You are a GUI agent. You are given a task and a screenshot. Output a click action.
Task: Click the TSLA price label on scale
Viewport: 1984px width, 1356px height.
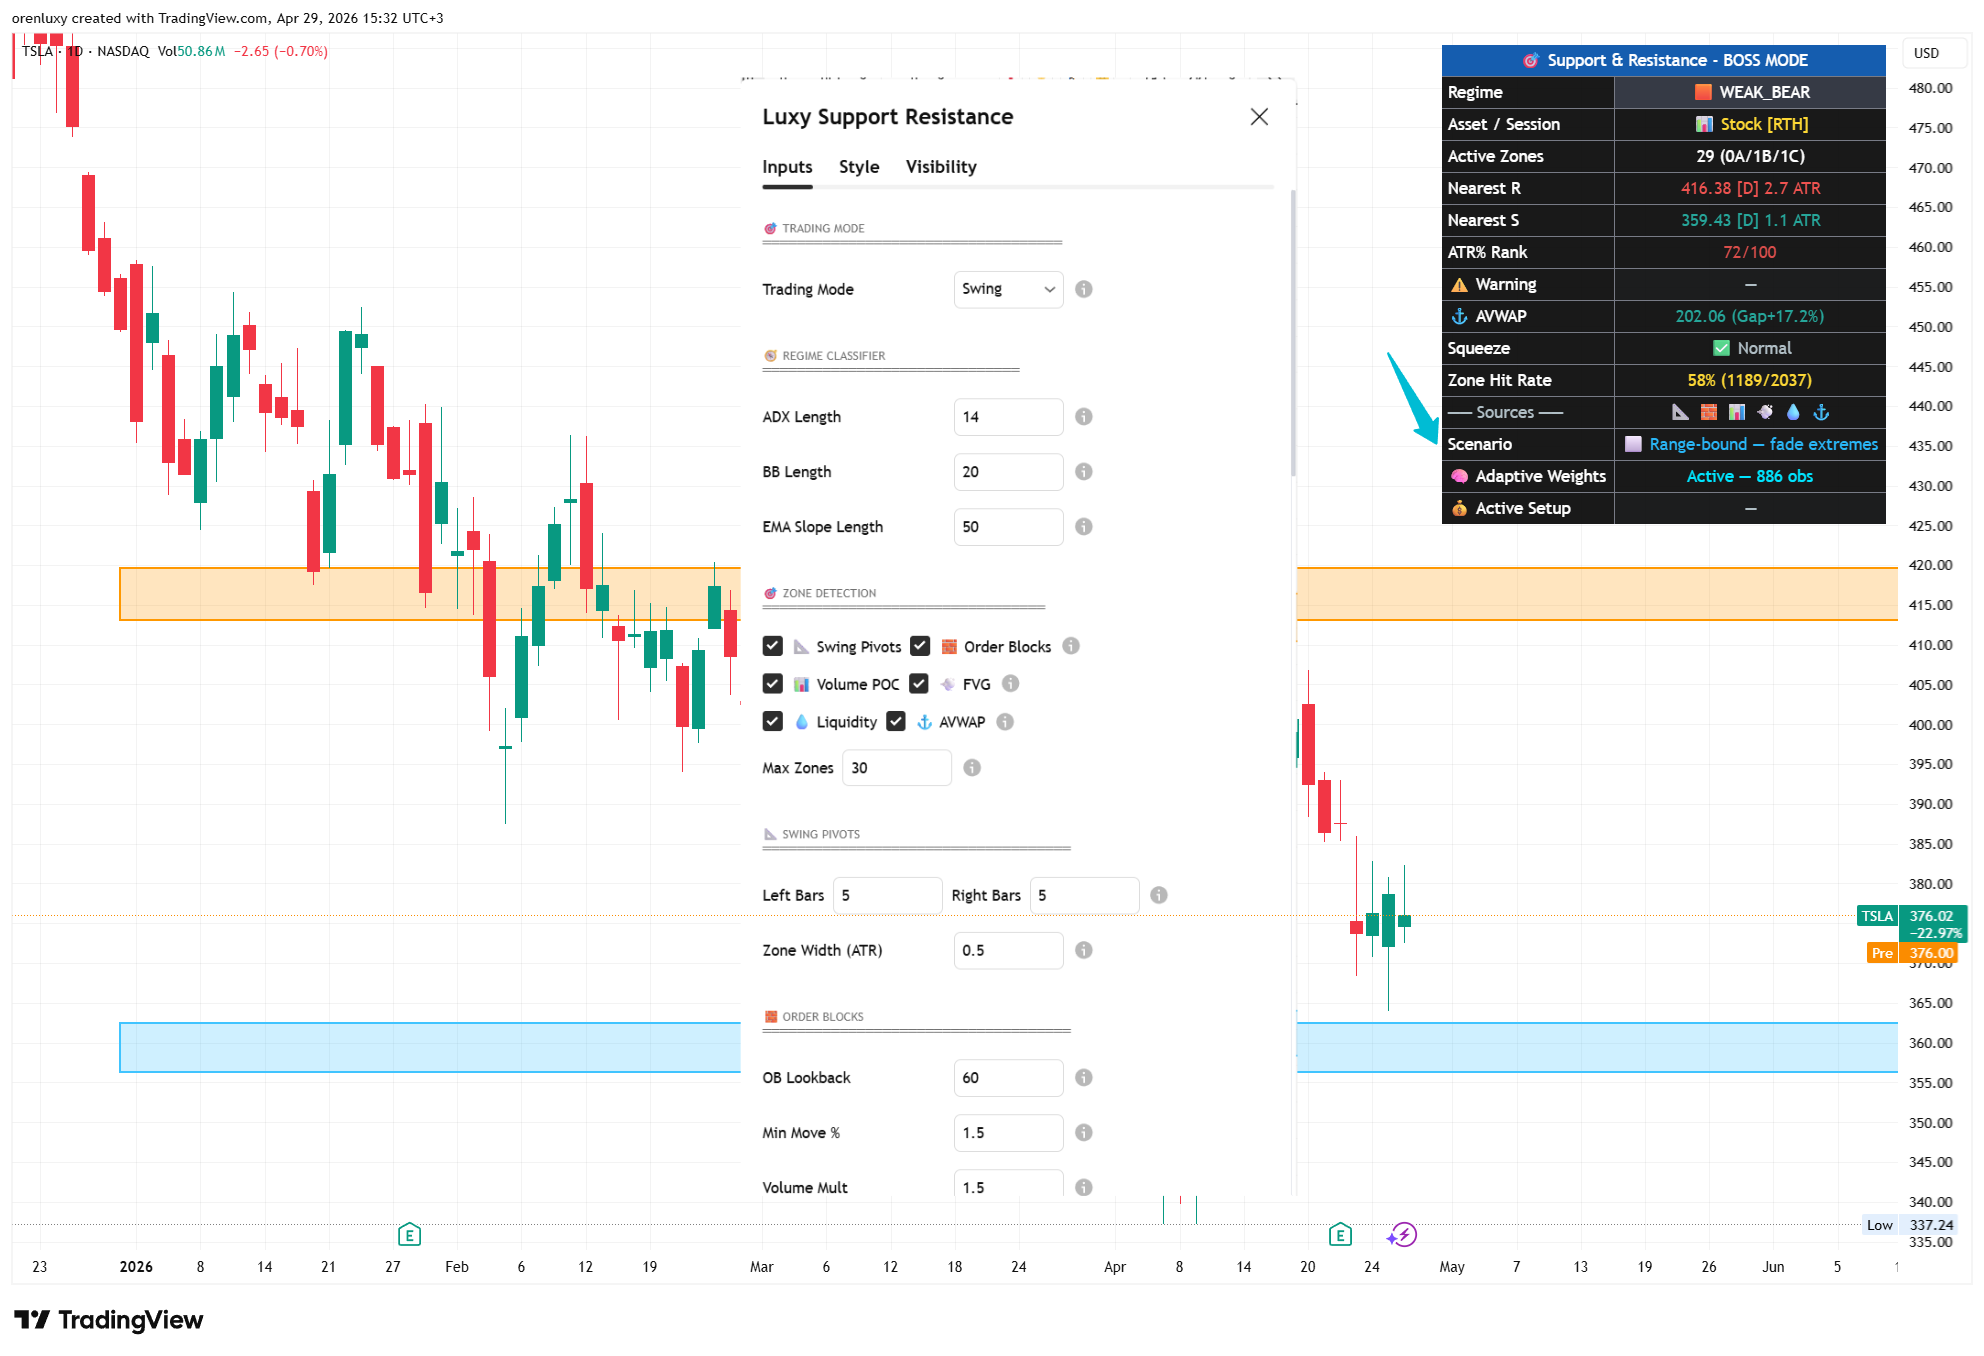coord(1911,924)
